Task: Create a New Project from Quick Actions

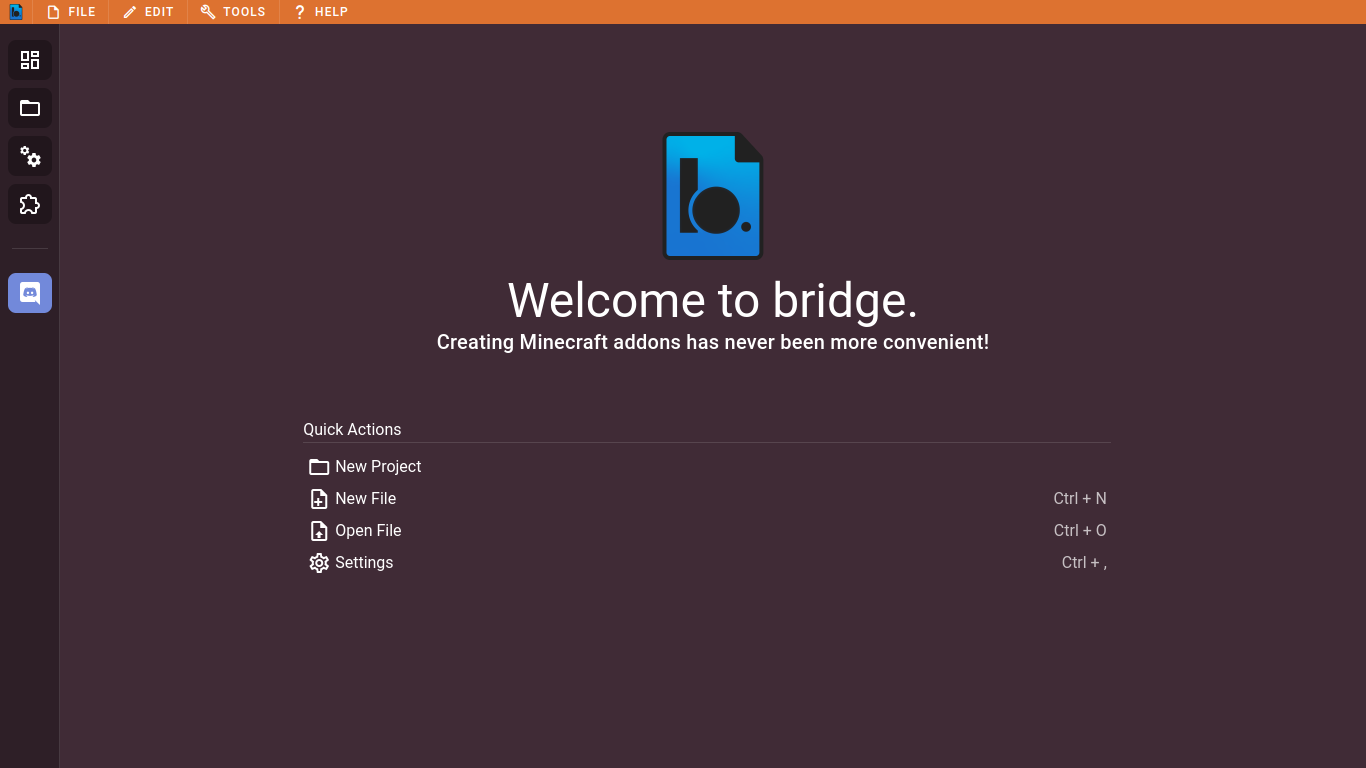Action: point(707,467)
